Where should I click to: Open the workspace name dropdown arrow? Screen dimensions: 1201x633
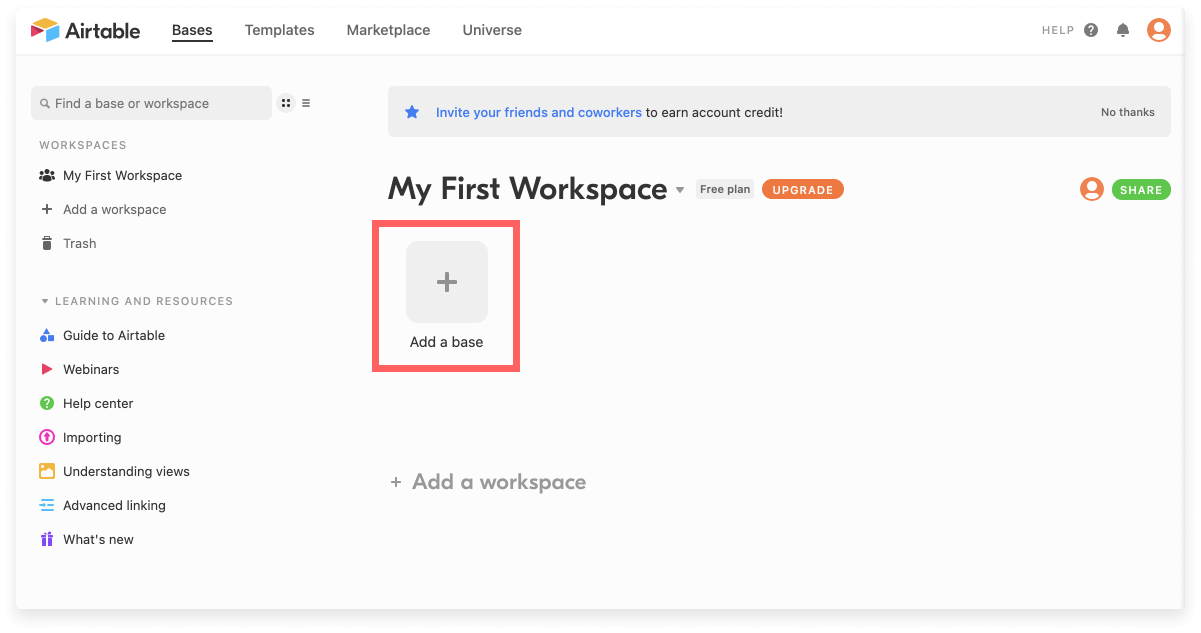pos(680,190)
